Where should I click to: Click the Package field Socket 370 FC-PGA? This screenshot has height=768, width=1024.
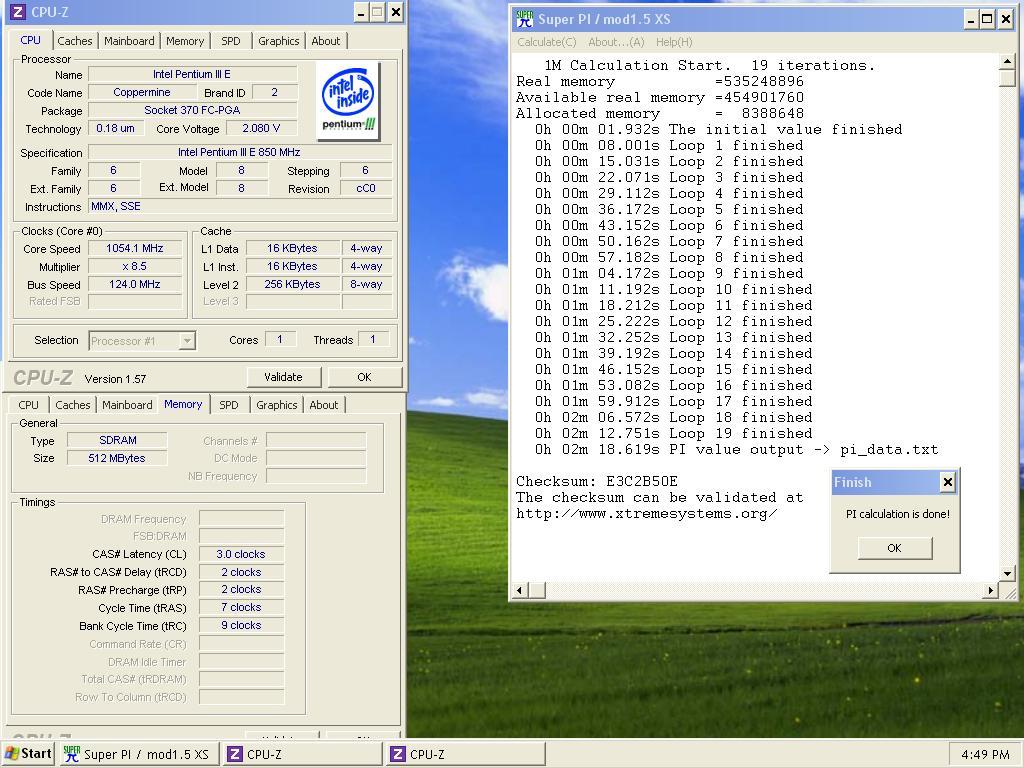pyautogui.click(x=192, y=110)
